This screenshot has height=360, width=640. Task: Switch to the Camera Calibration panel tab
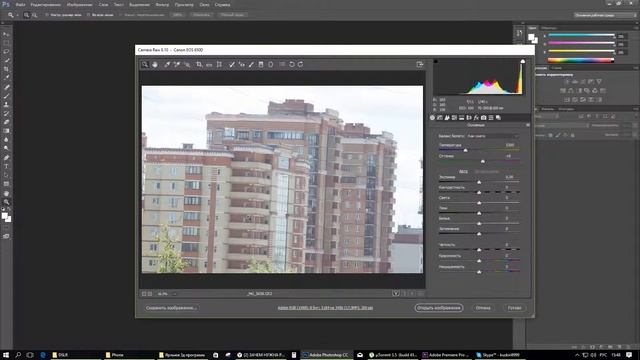[484, 118]
